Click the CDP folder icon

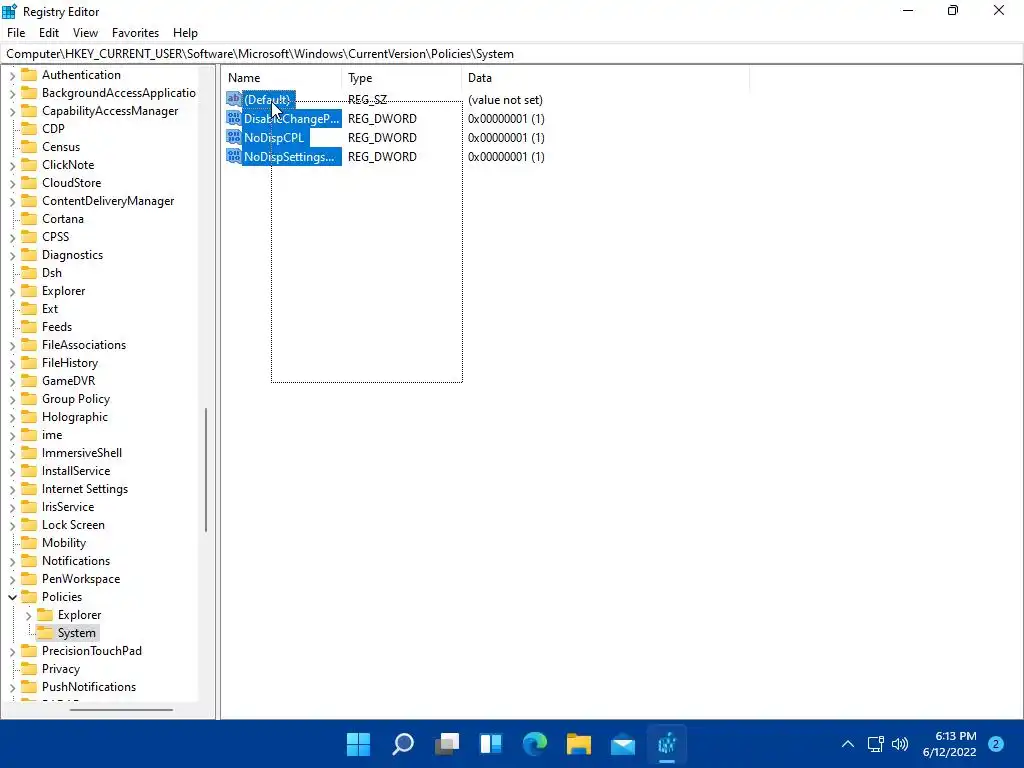tap(29, 129)
